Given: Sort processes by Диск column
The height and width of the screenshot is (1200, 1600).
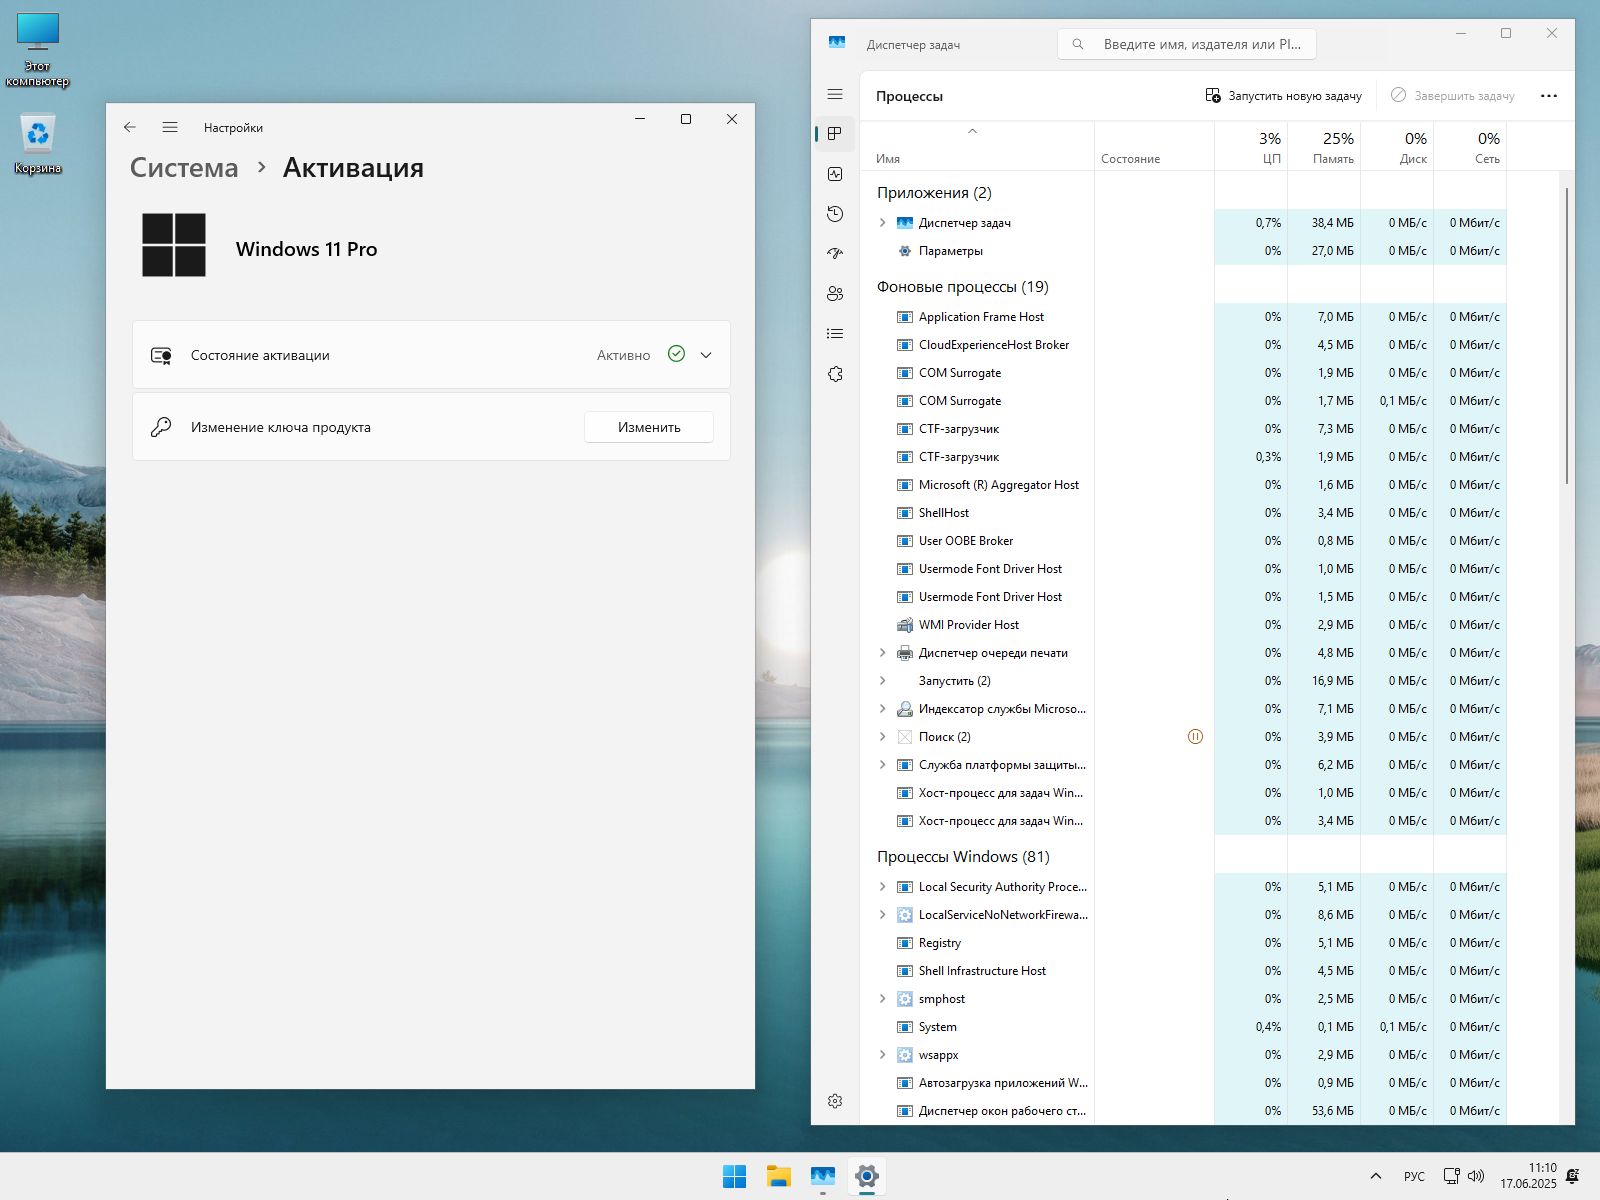Looking at the screenshot, I should coord(1397,147).
